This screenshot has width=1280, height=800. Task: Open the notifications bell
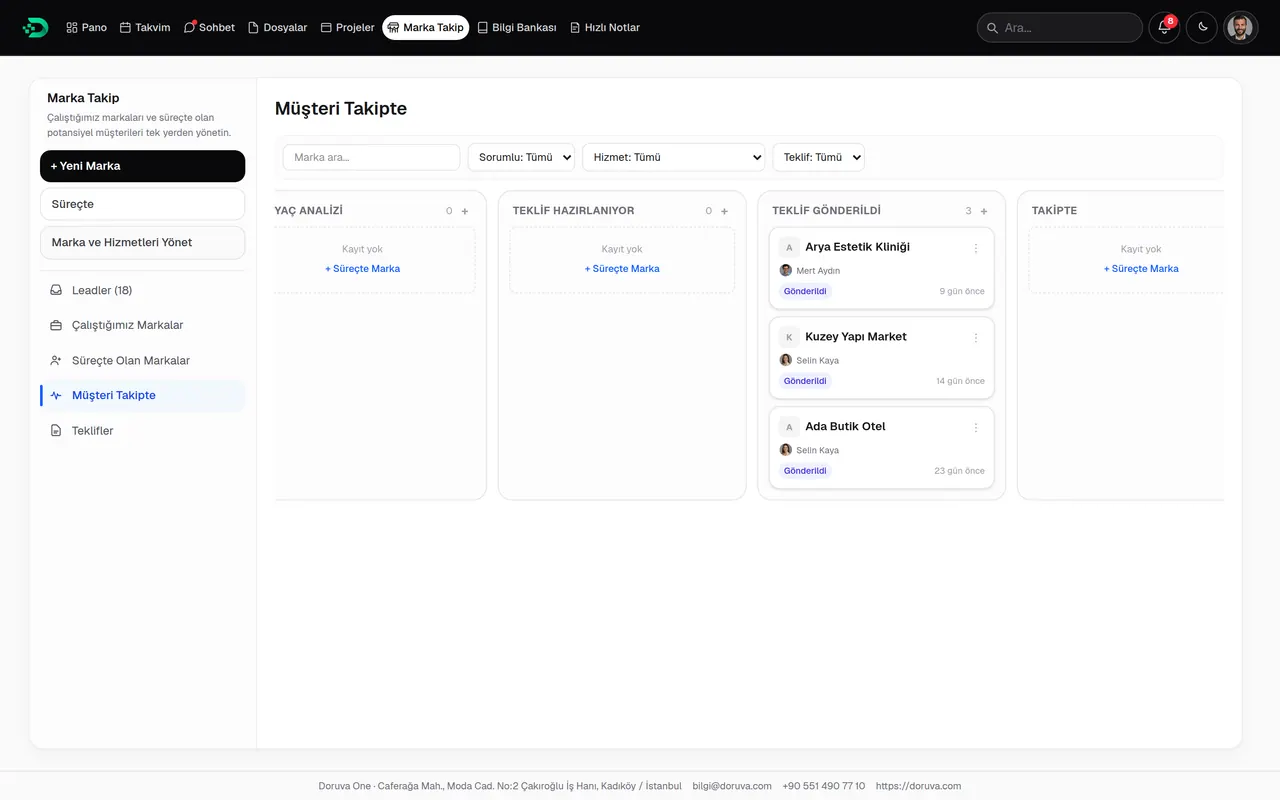click(x=1164, y=27)
